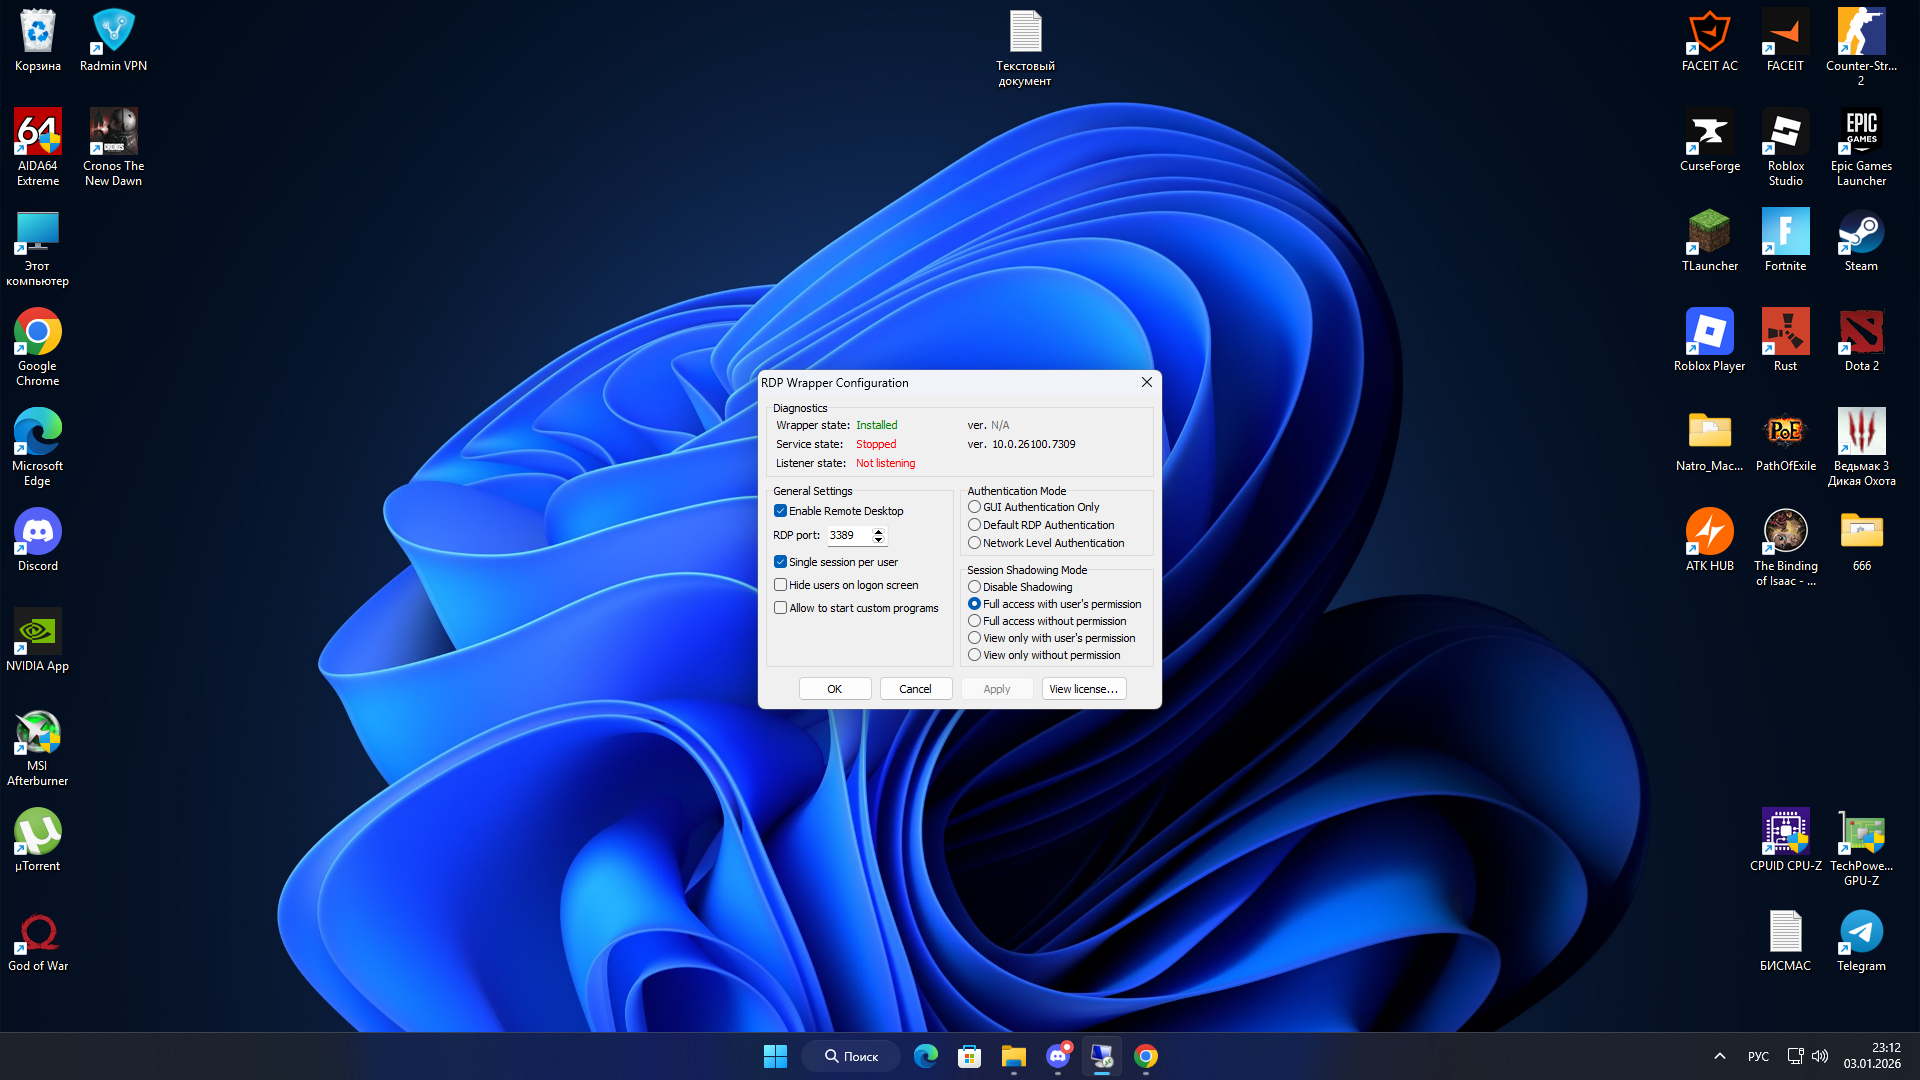Viewport: 1920px width, 1080px height.
Task: Select Network Level Authentication radio option
Action: pos(974,543)
